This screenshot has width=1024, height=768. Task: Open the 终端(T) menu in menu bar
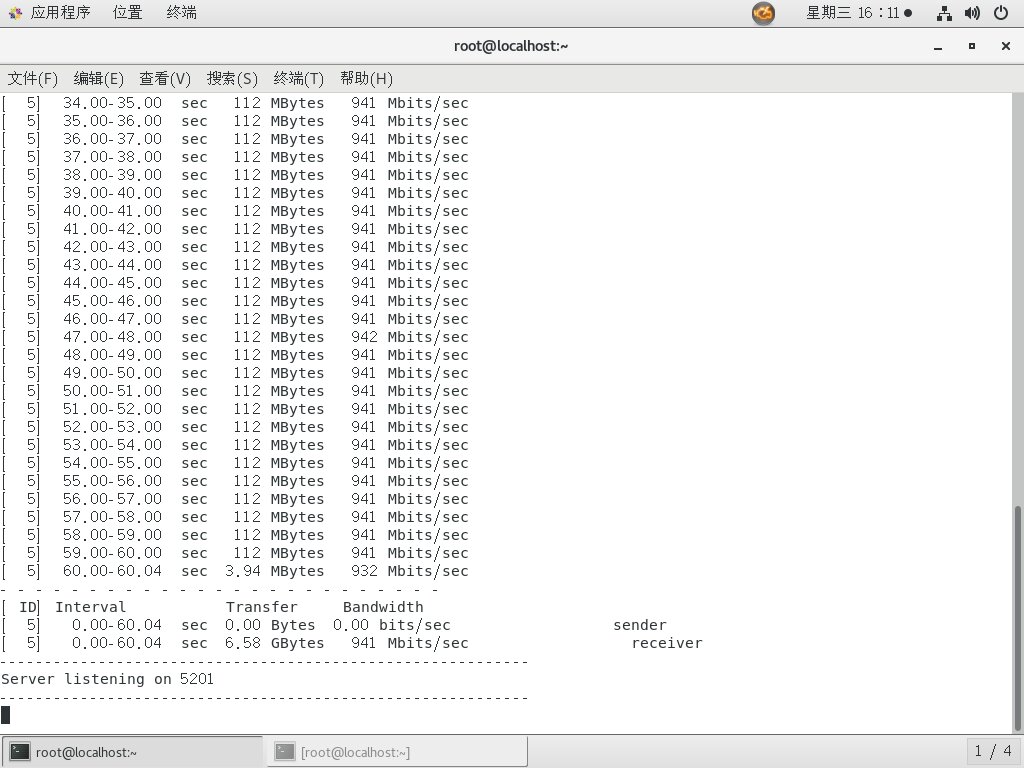coord(299,78)
